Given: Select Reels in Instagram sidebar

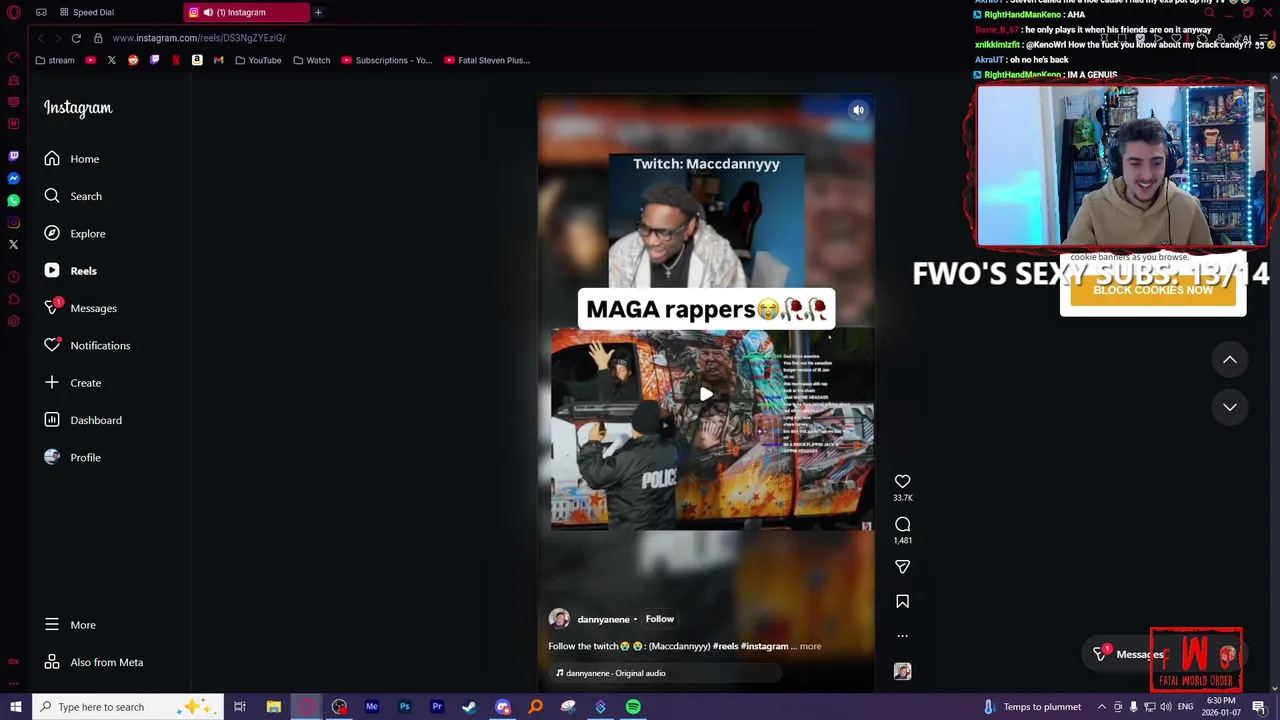Looking at the screenshot, I should pyautogui.click(x=70, y=271).
